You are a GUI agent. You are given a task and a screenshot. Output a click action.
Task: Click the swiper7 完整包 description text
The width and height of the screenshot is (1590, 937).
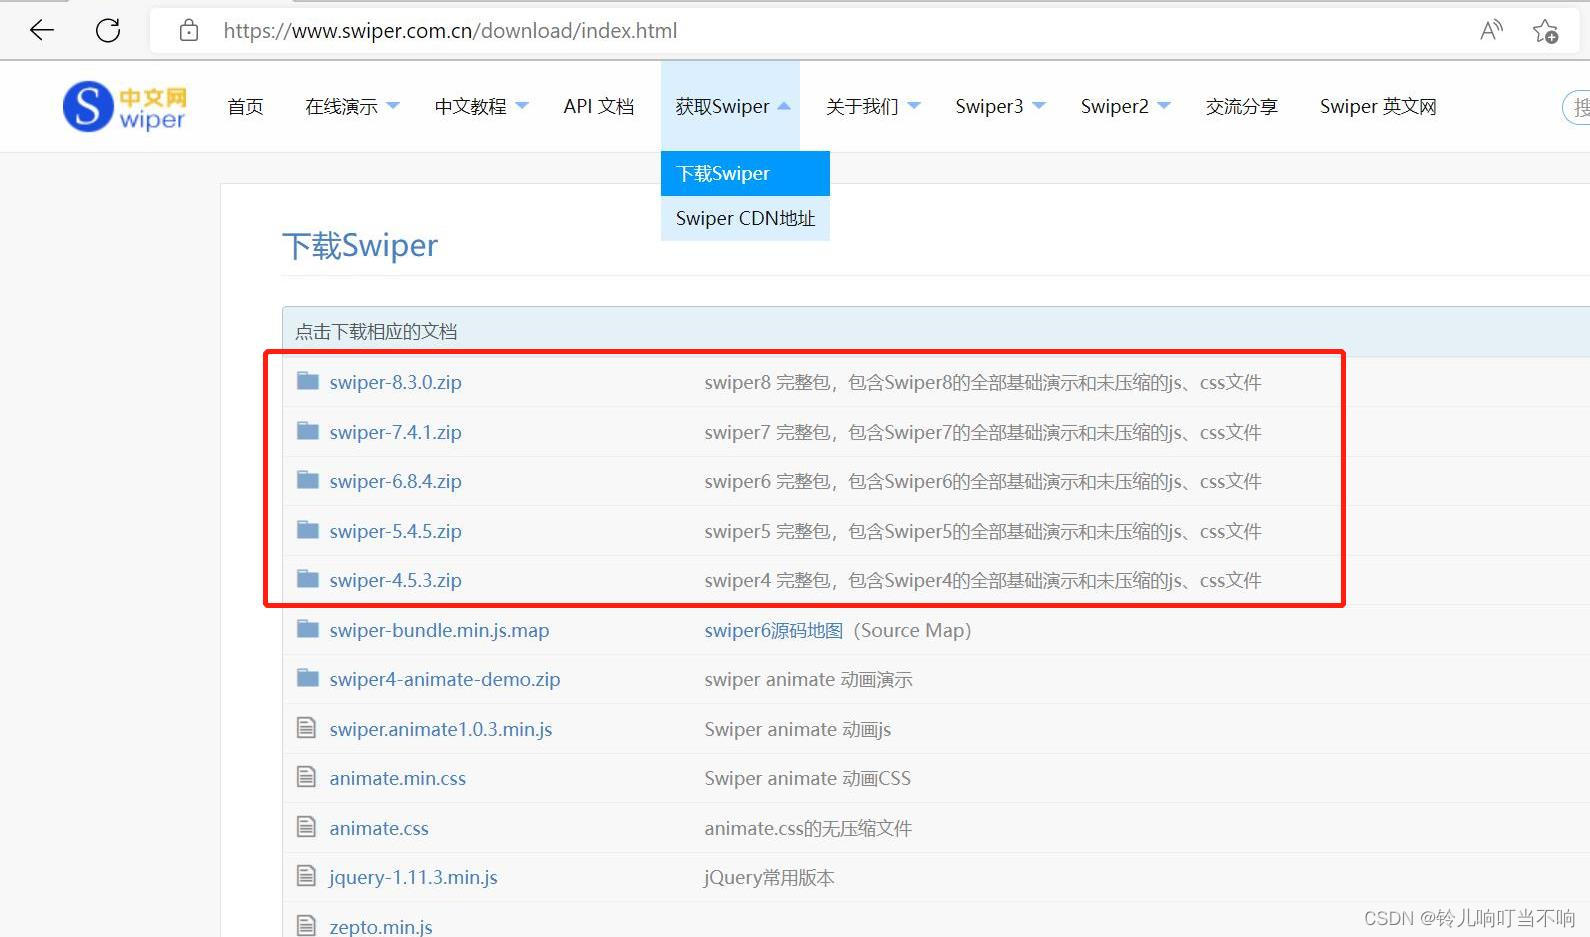[983, 432]
